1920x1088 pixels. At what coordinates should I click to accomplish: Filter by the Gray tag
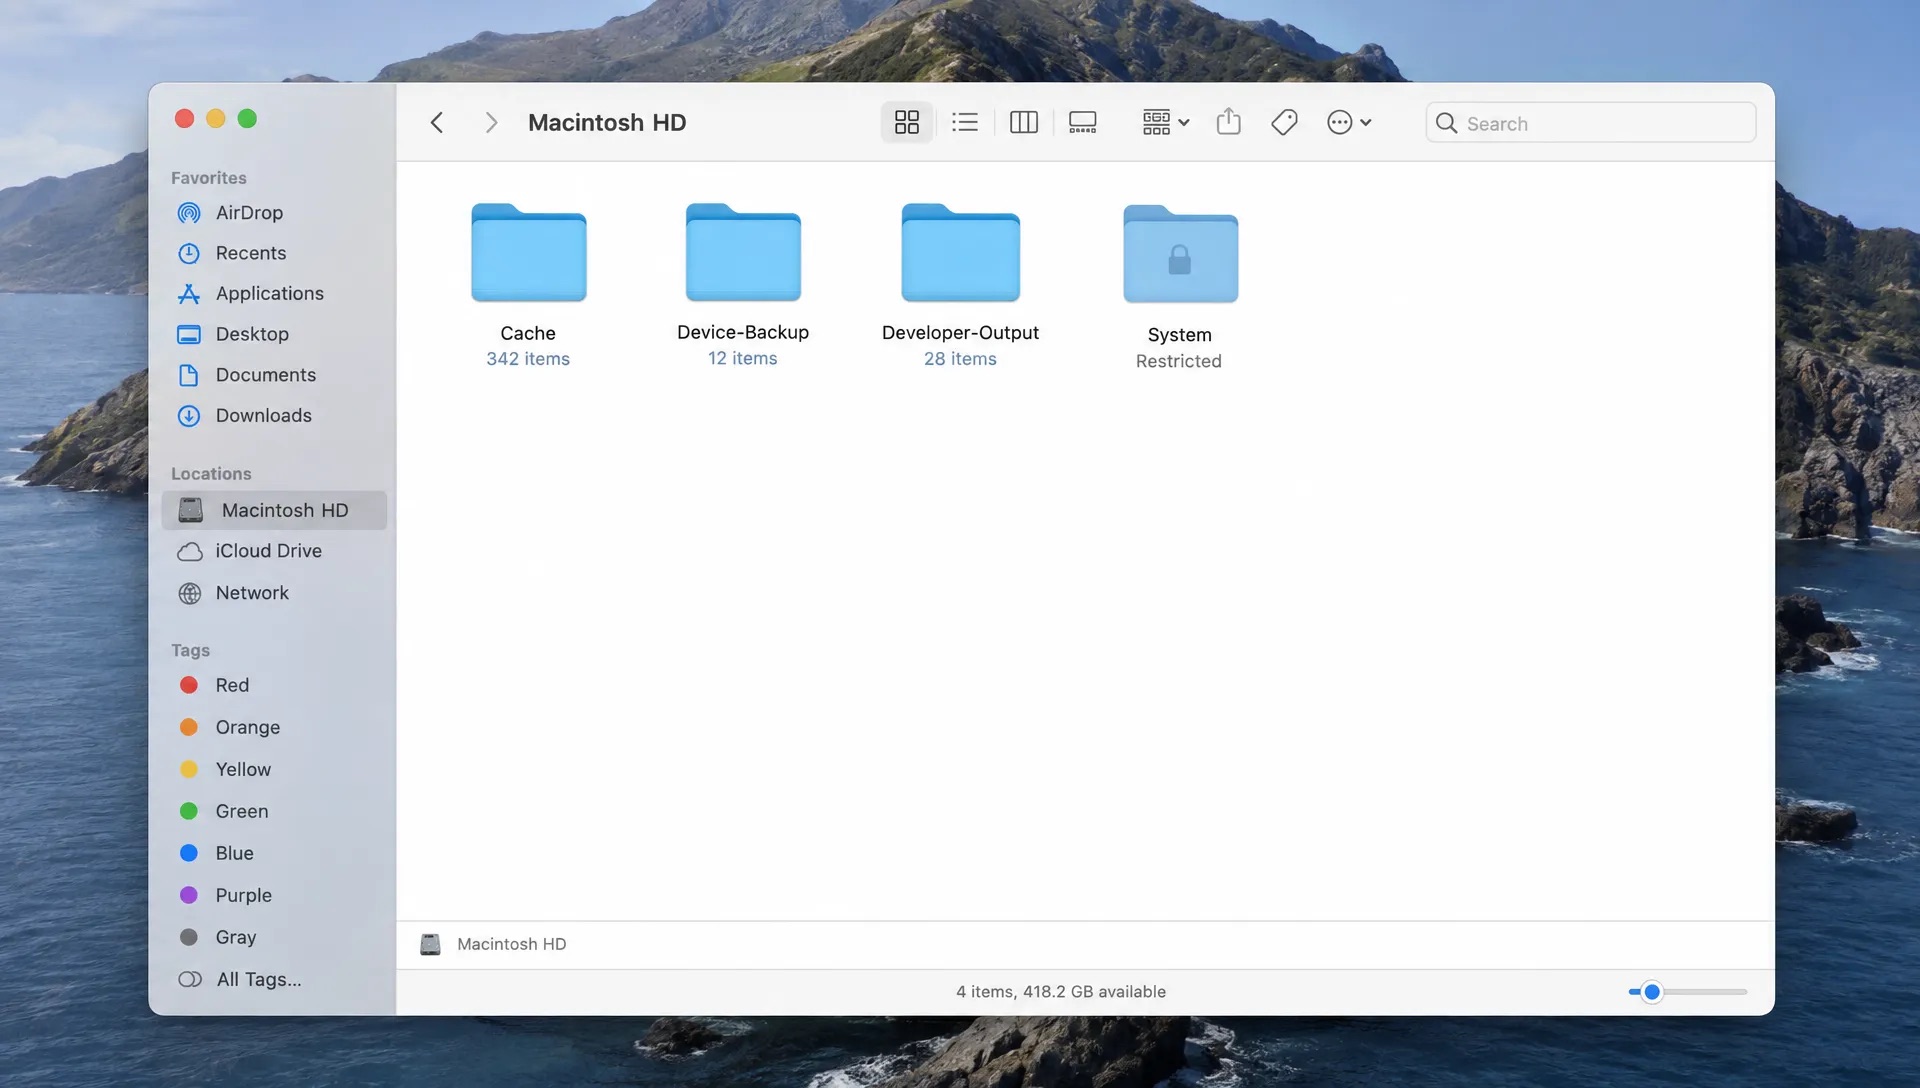point(273,937)
